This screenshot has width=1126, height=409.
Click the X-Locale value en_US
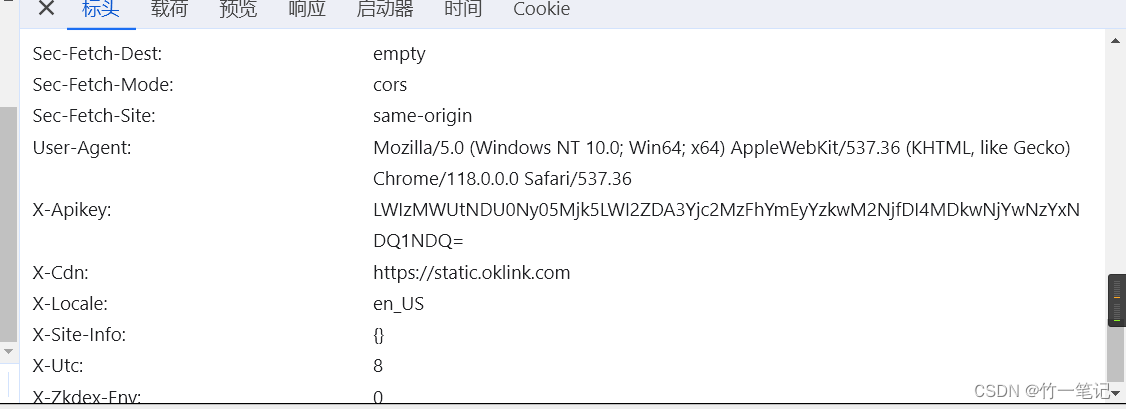(x=399, y=304)
